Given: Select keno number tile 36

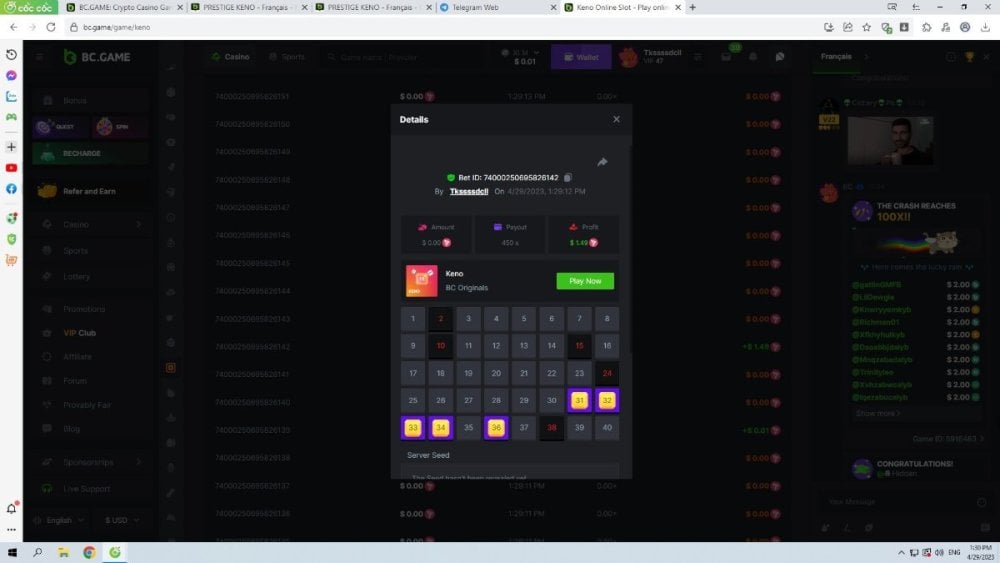Looking at the screenshot, I should pos(496,428).
